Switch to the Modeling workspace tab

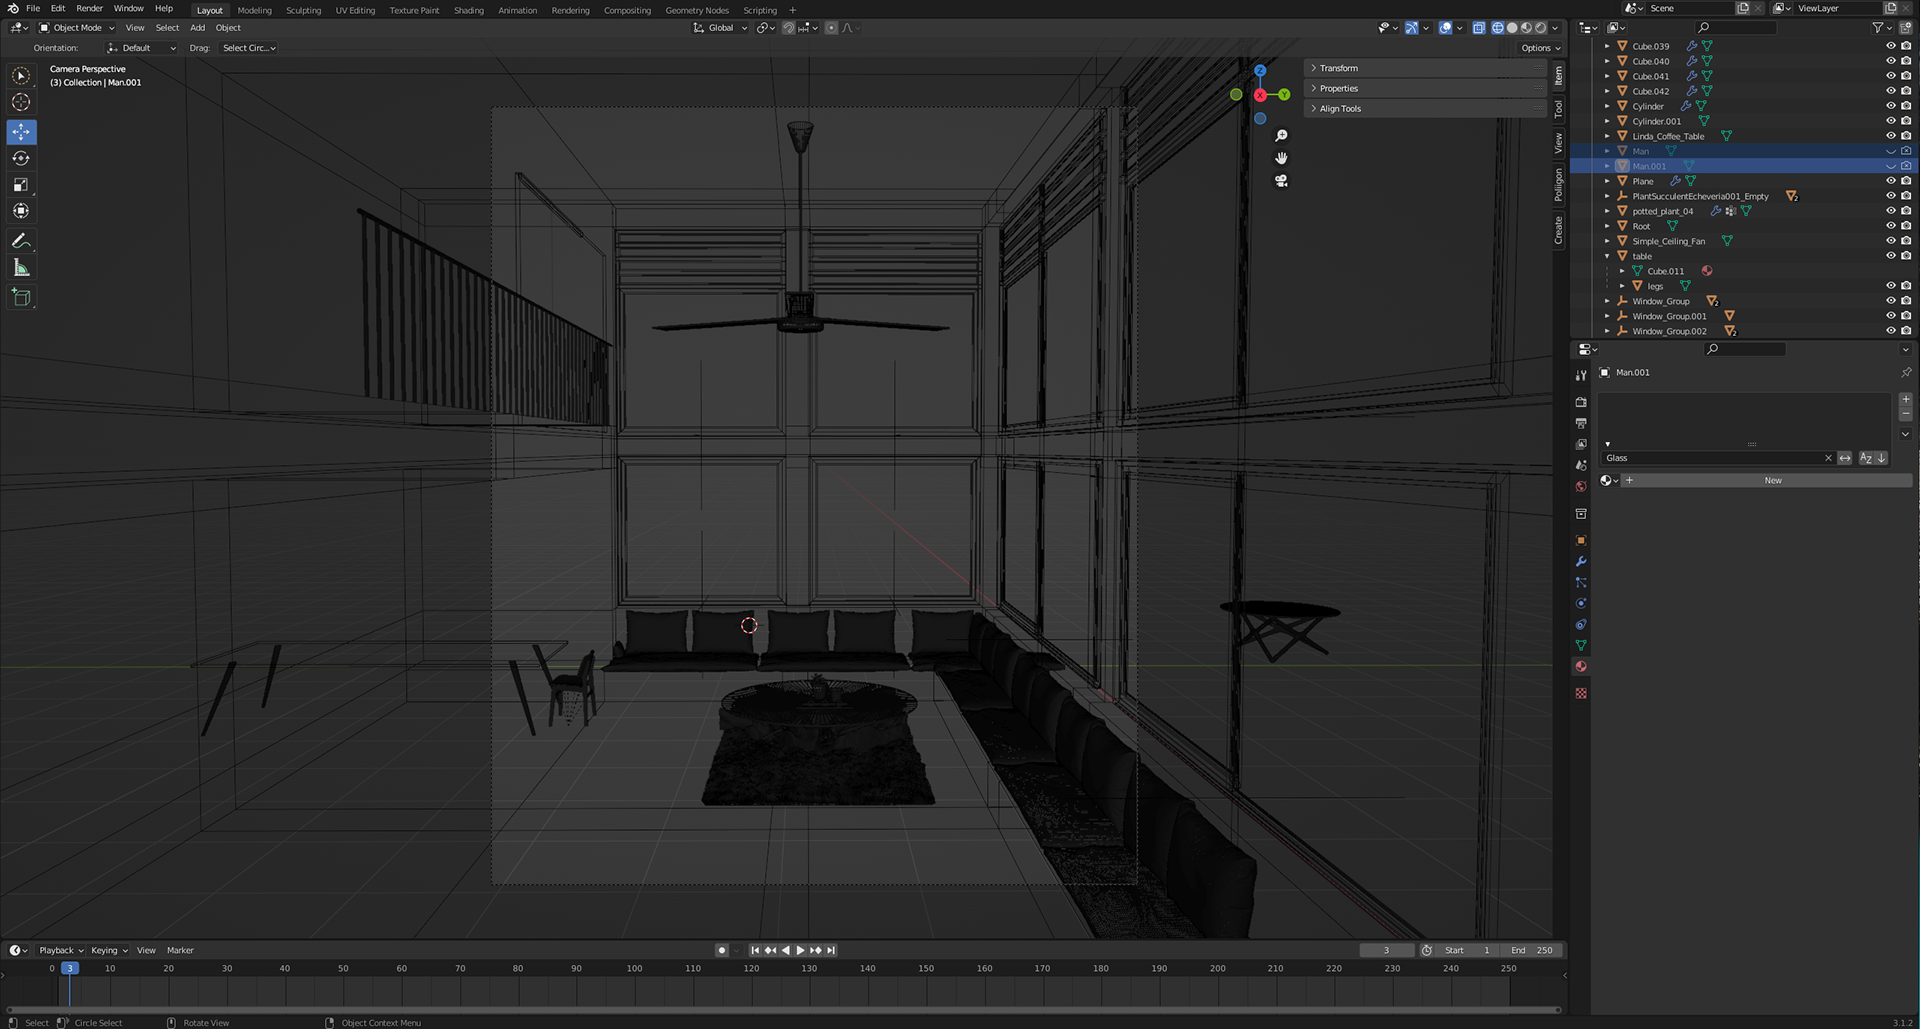[x=254, y=10]
